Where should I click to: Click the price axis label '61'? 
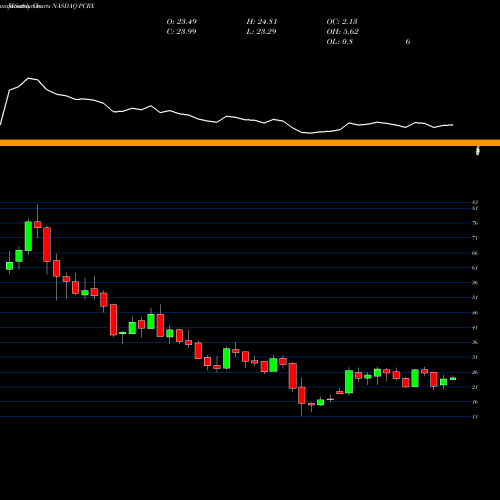[475, 268]
